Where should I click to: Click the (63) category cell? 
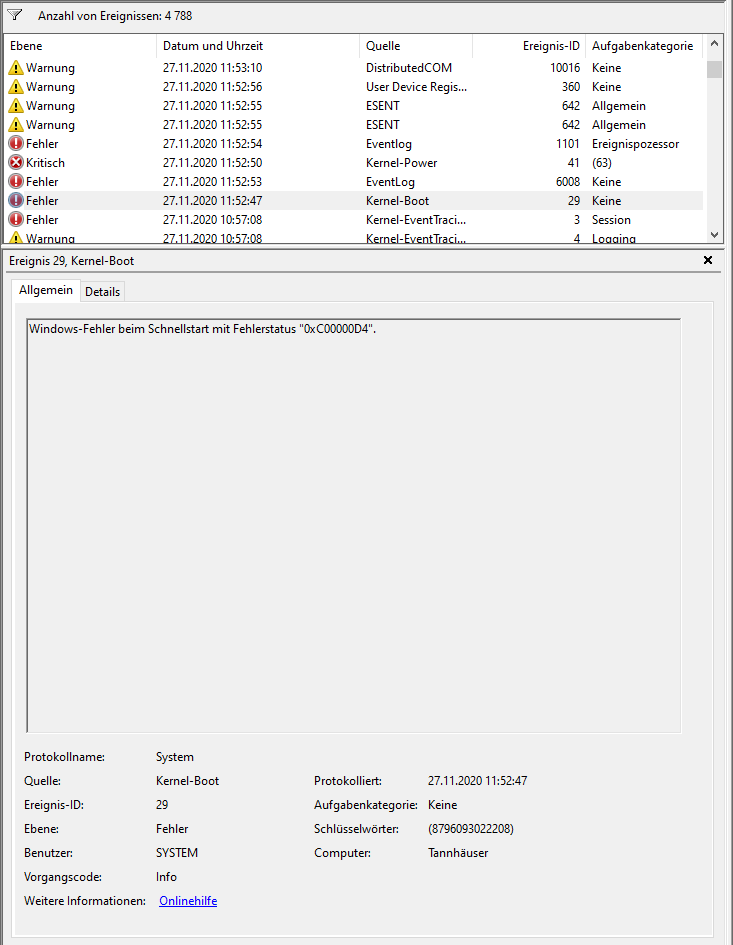coord(602,163)
